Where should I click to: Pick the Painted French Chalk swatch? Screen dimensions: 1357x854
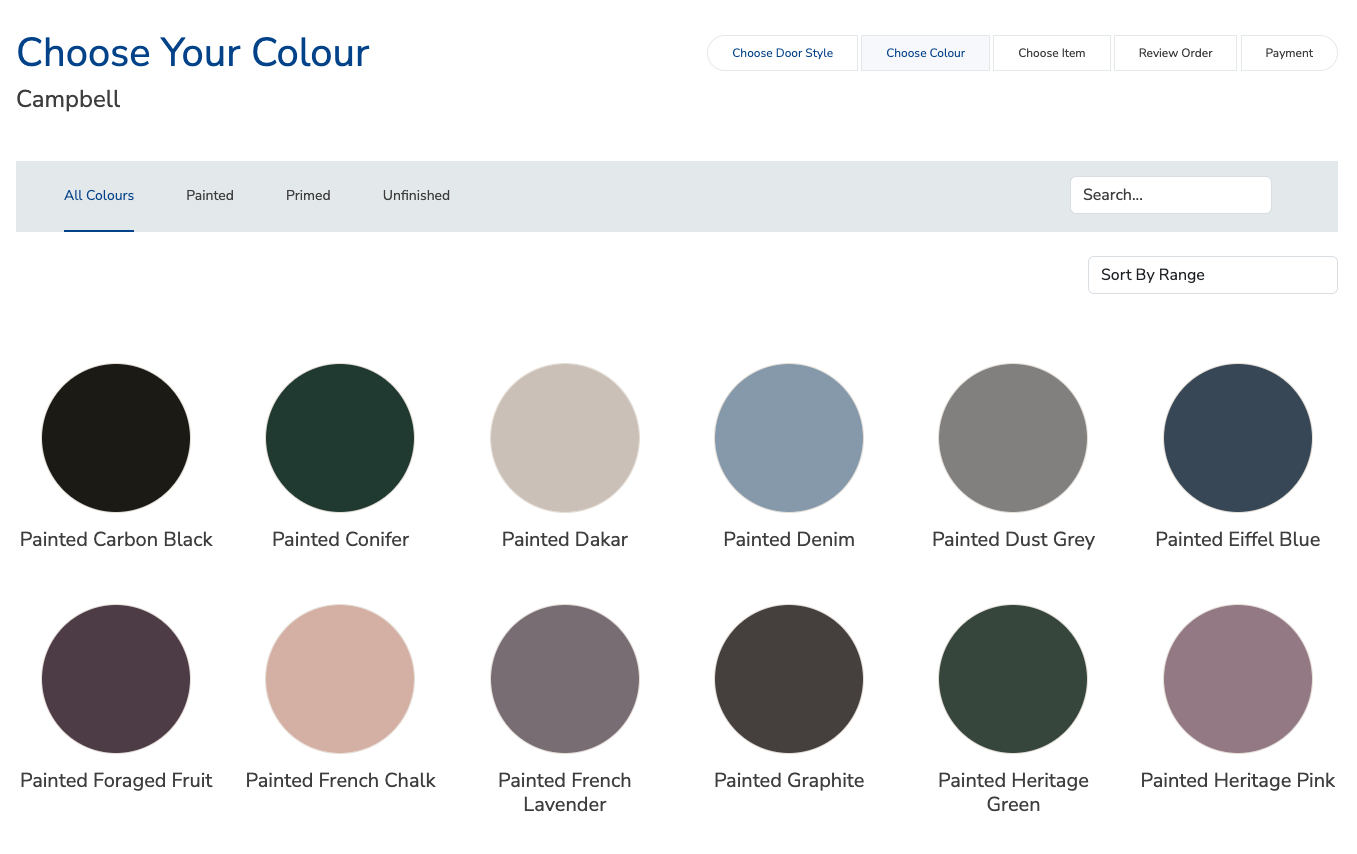click(x=340, y=679)
